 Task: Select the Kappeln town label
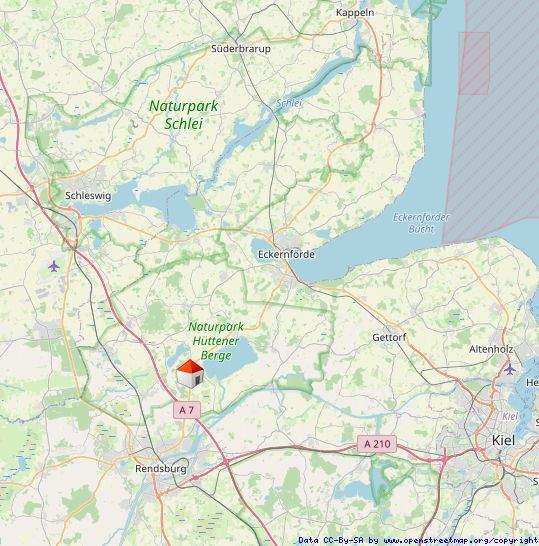(x=355, y=13)
